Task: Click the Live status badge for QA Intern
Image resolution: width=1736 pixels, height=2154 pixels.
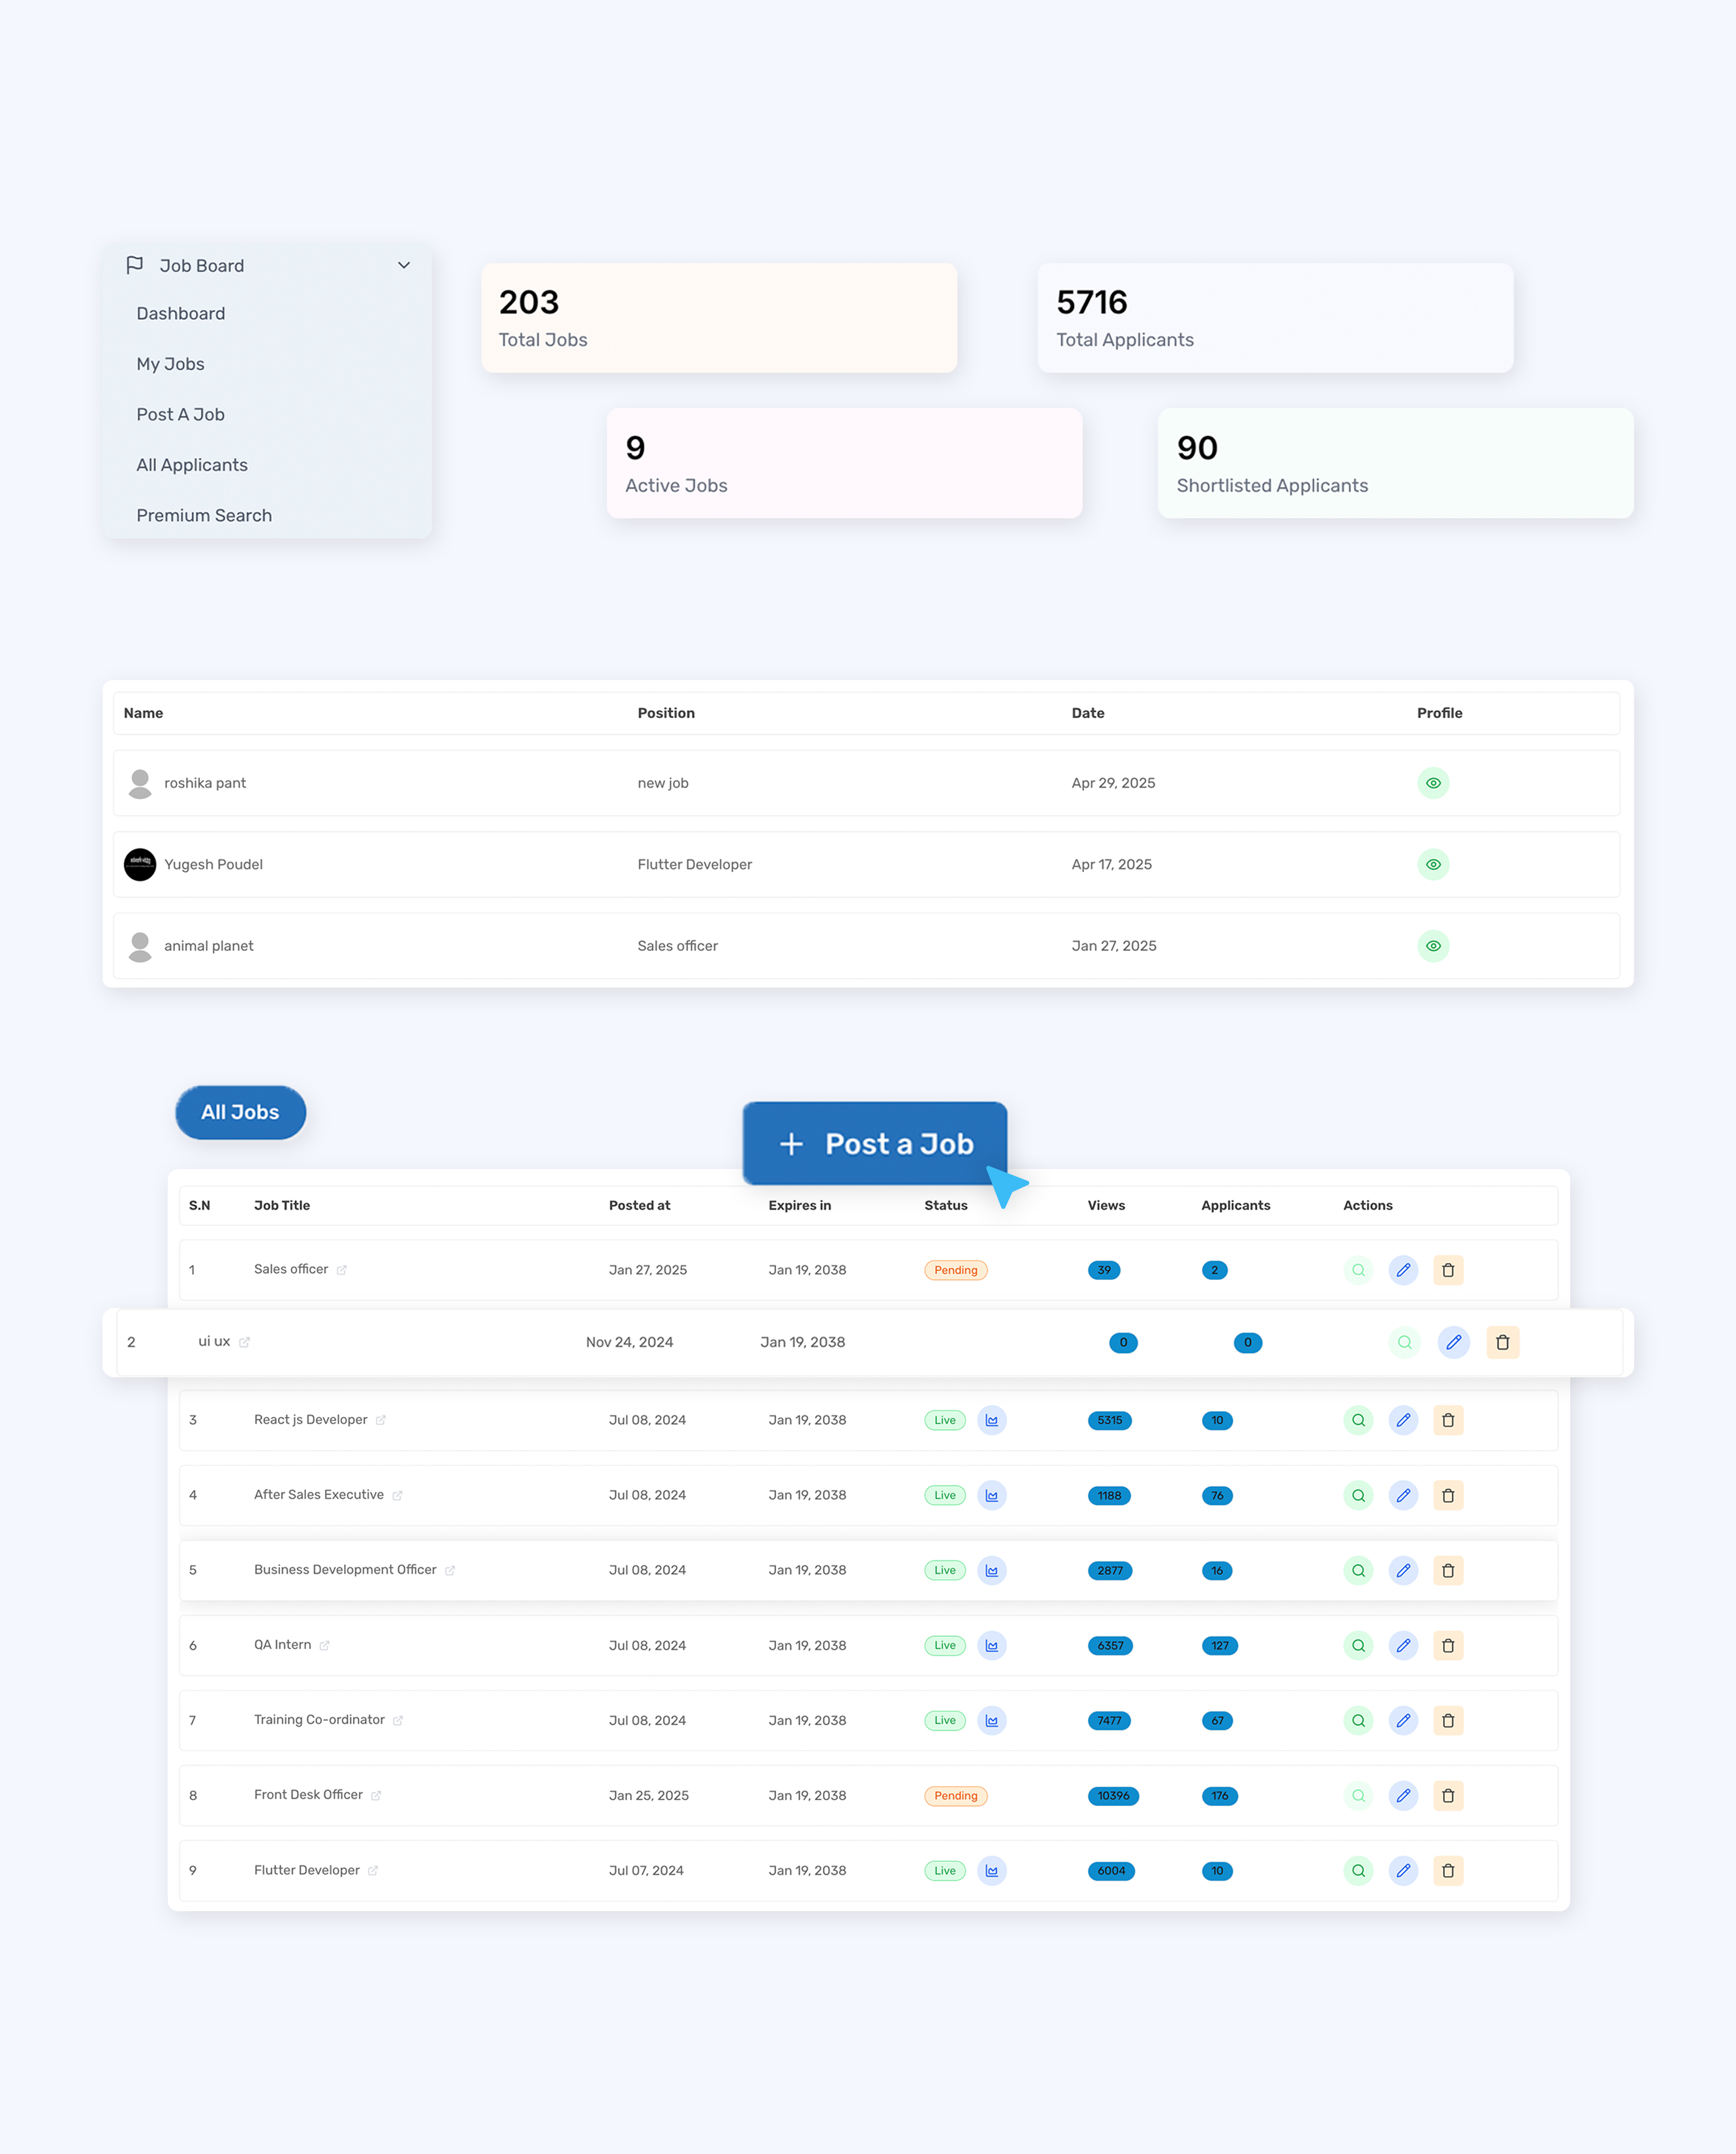Action: pyautogui.click(x=944, y=1645)
